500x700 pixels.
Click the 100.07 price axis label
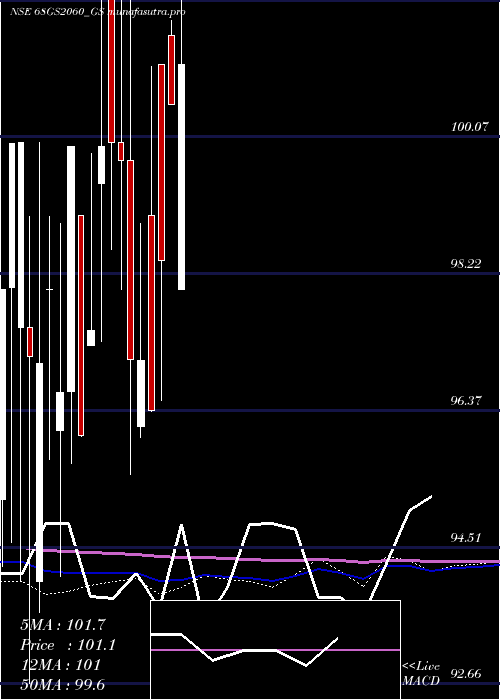[x=468, y=127]
